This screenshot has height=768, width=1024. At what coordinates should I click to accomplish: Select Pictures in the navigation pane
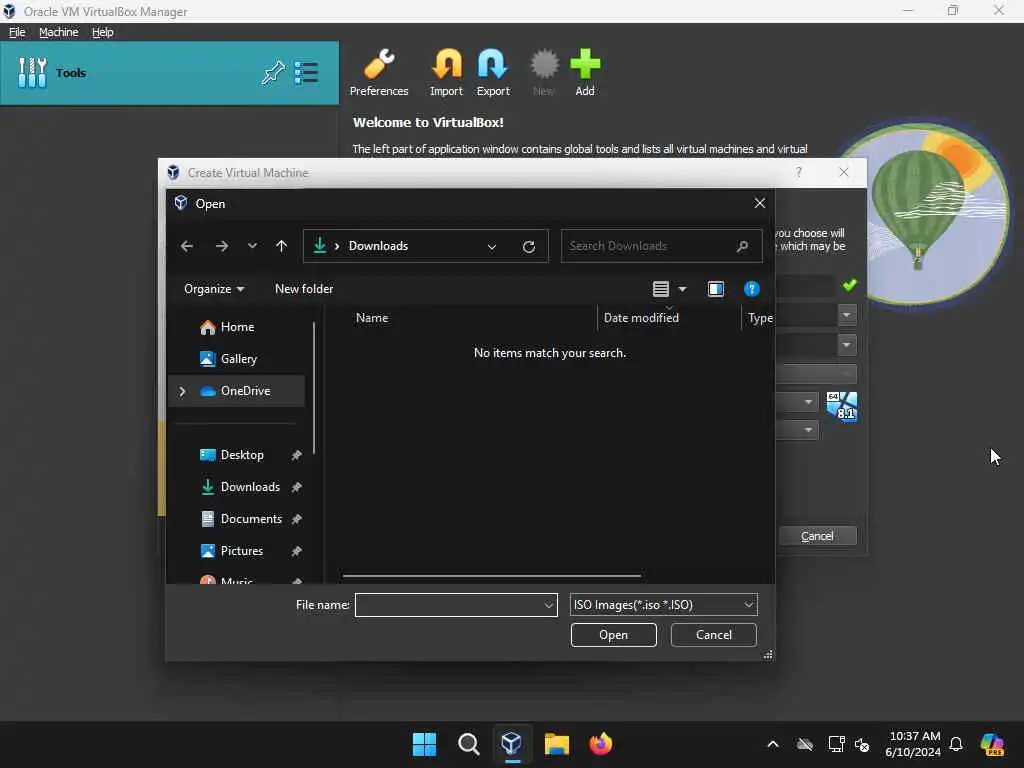242,551
